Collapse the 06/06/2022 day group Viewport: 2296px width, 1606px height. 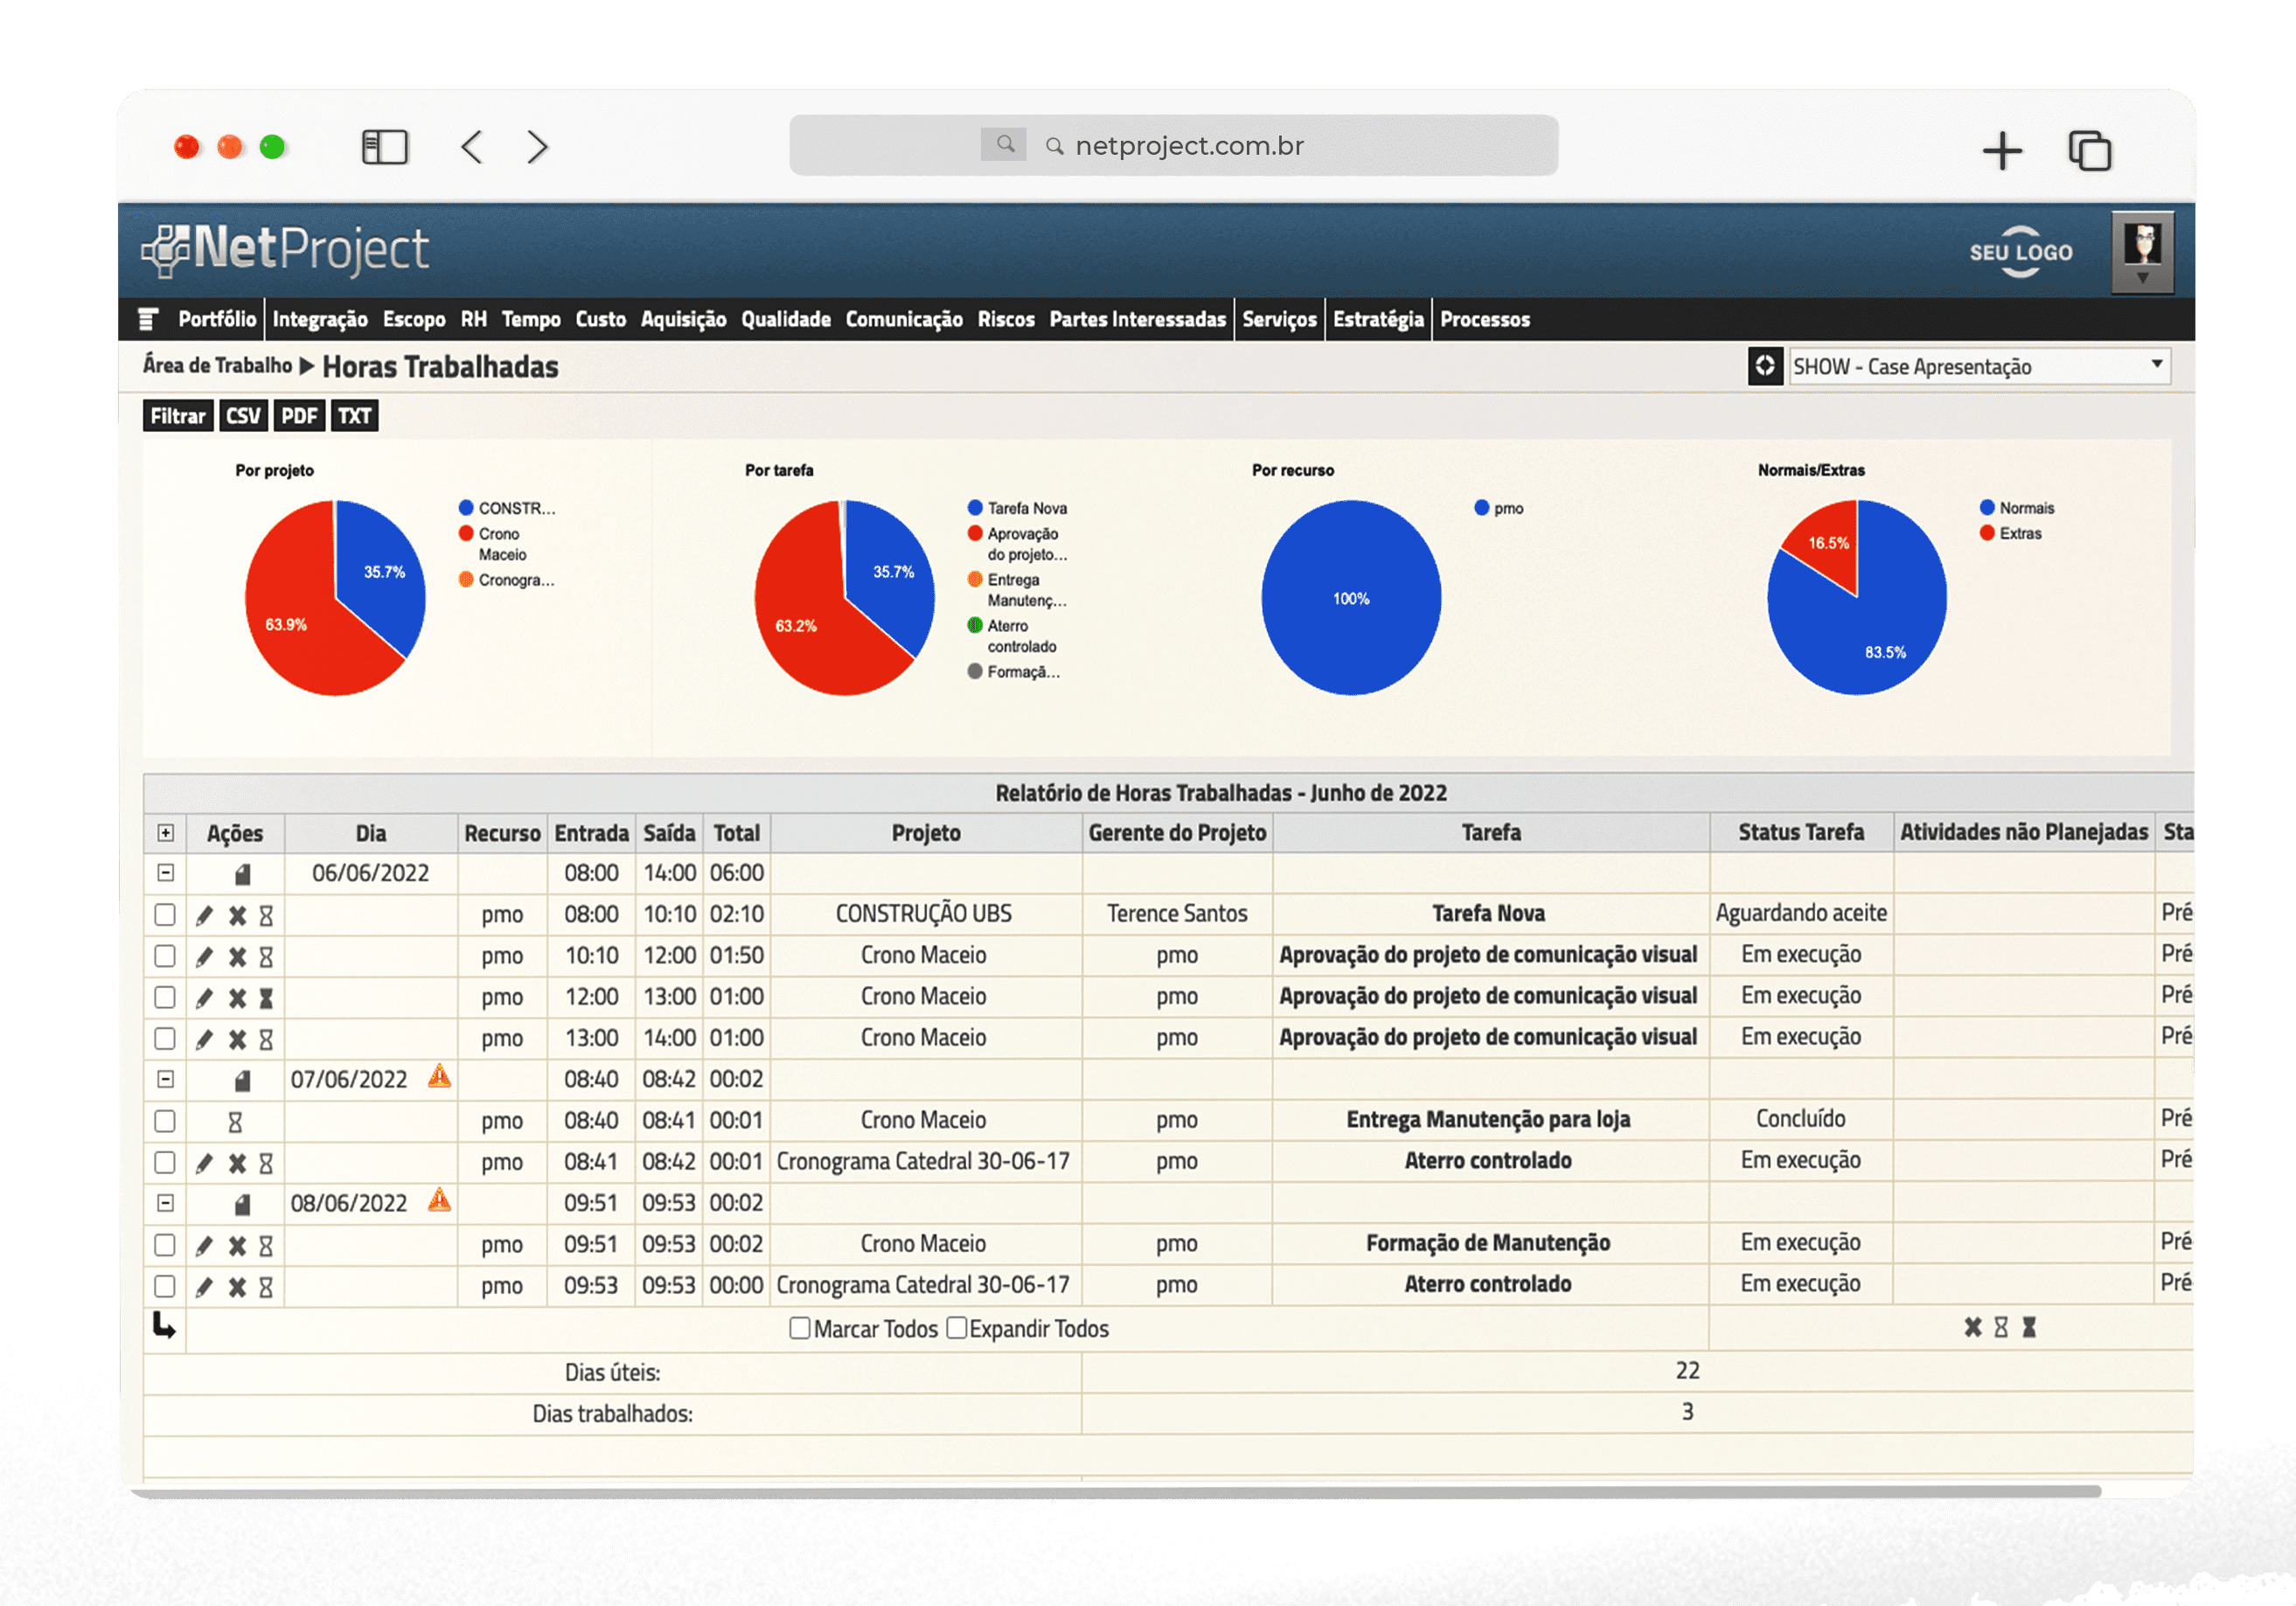(166, 873)
